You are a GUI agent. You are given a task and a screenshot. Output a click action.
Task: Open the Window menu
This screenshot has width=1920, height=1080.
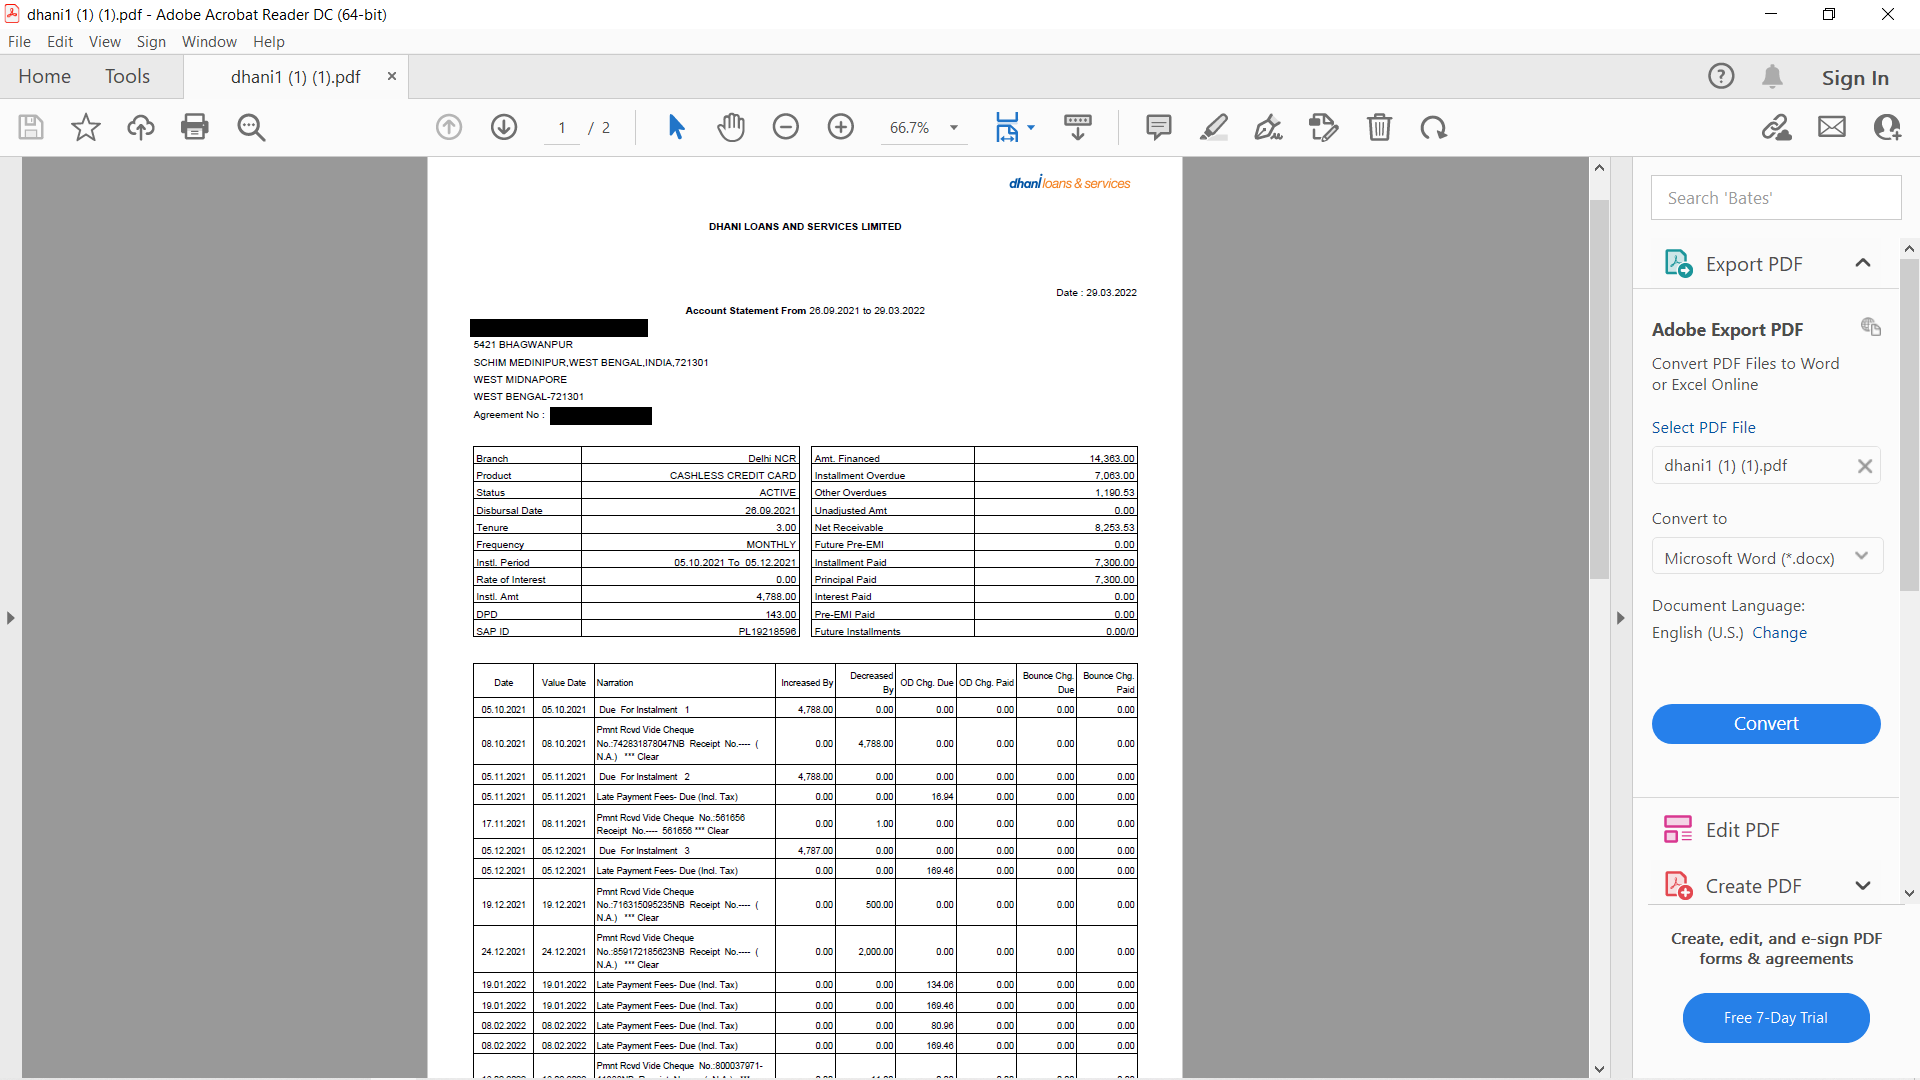[x=209, y=42]
